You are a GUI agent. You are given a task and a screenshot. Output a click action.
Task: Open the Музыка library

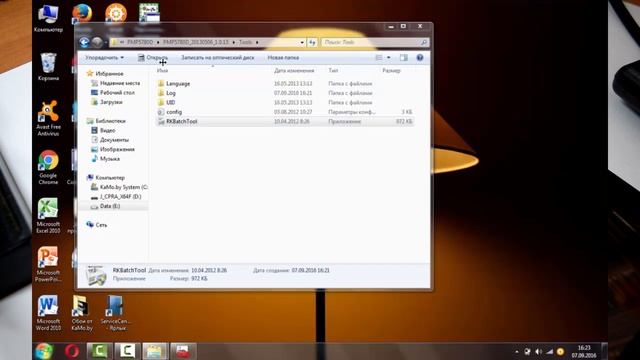(110, 159)
